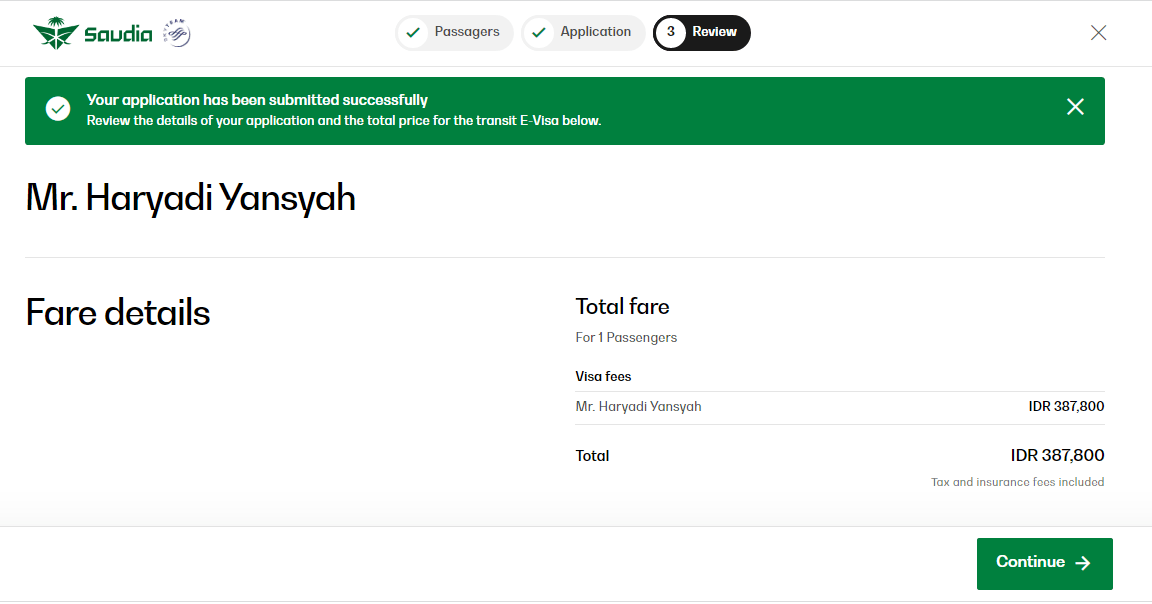The image size is (1152, 604).
Task: Click the success checkmark in green banner
Action: pyautogui.click(x=58, y=109)
